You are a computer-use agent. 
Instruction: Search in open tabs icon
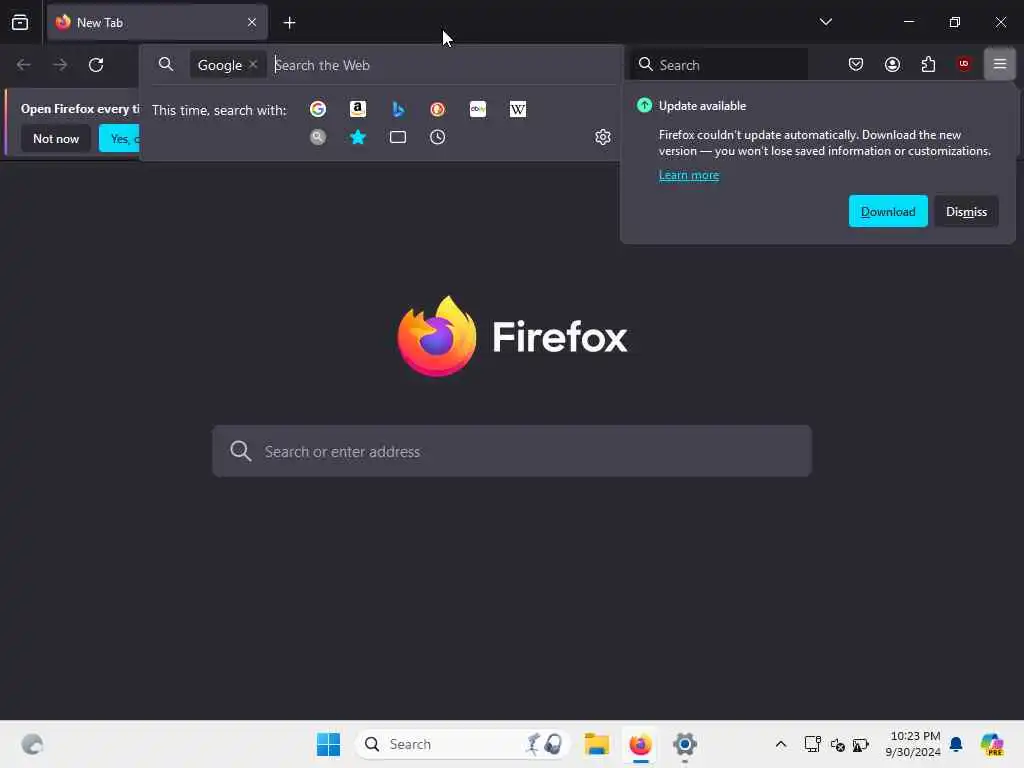click(398, 137)
